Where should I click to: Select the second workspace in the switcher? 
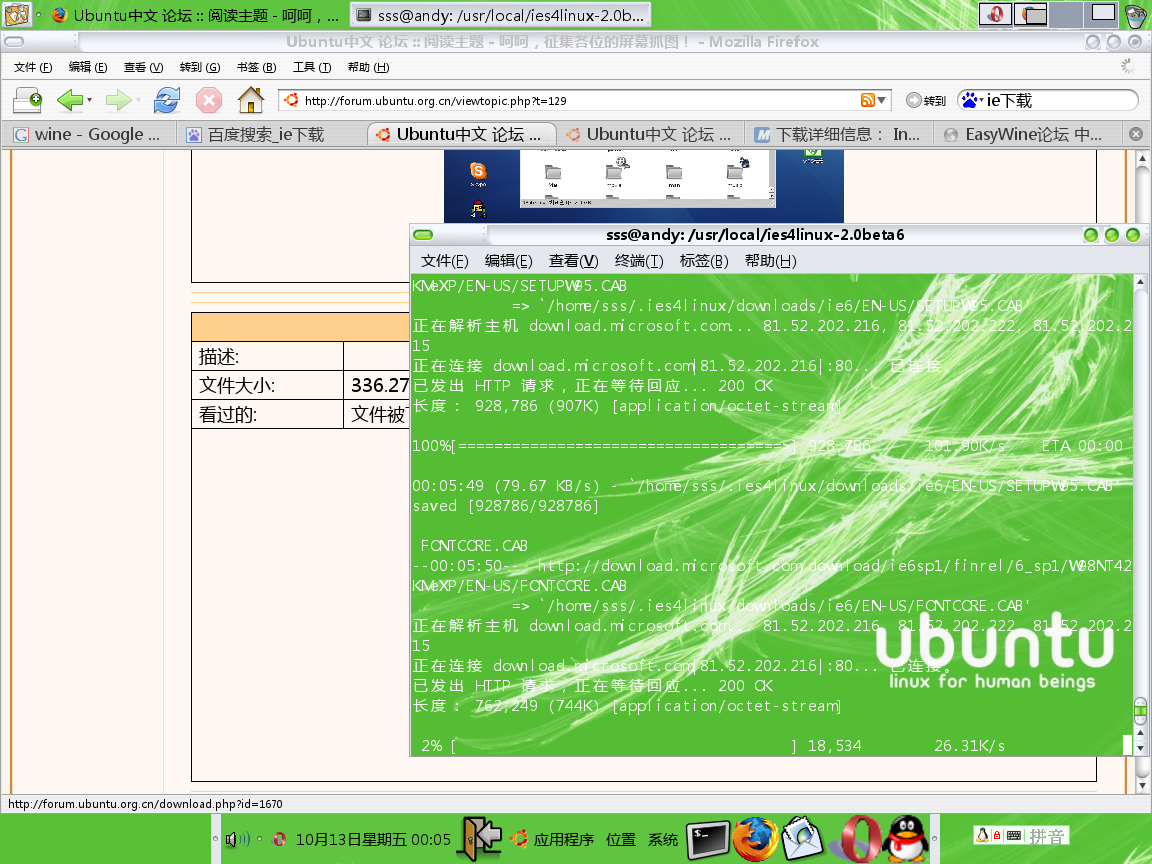1030,14
